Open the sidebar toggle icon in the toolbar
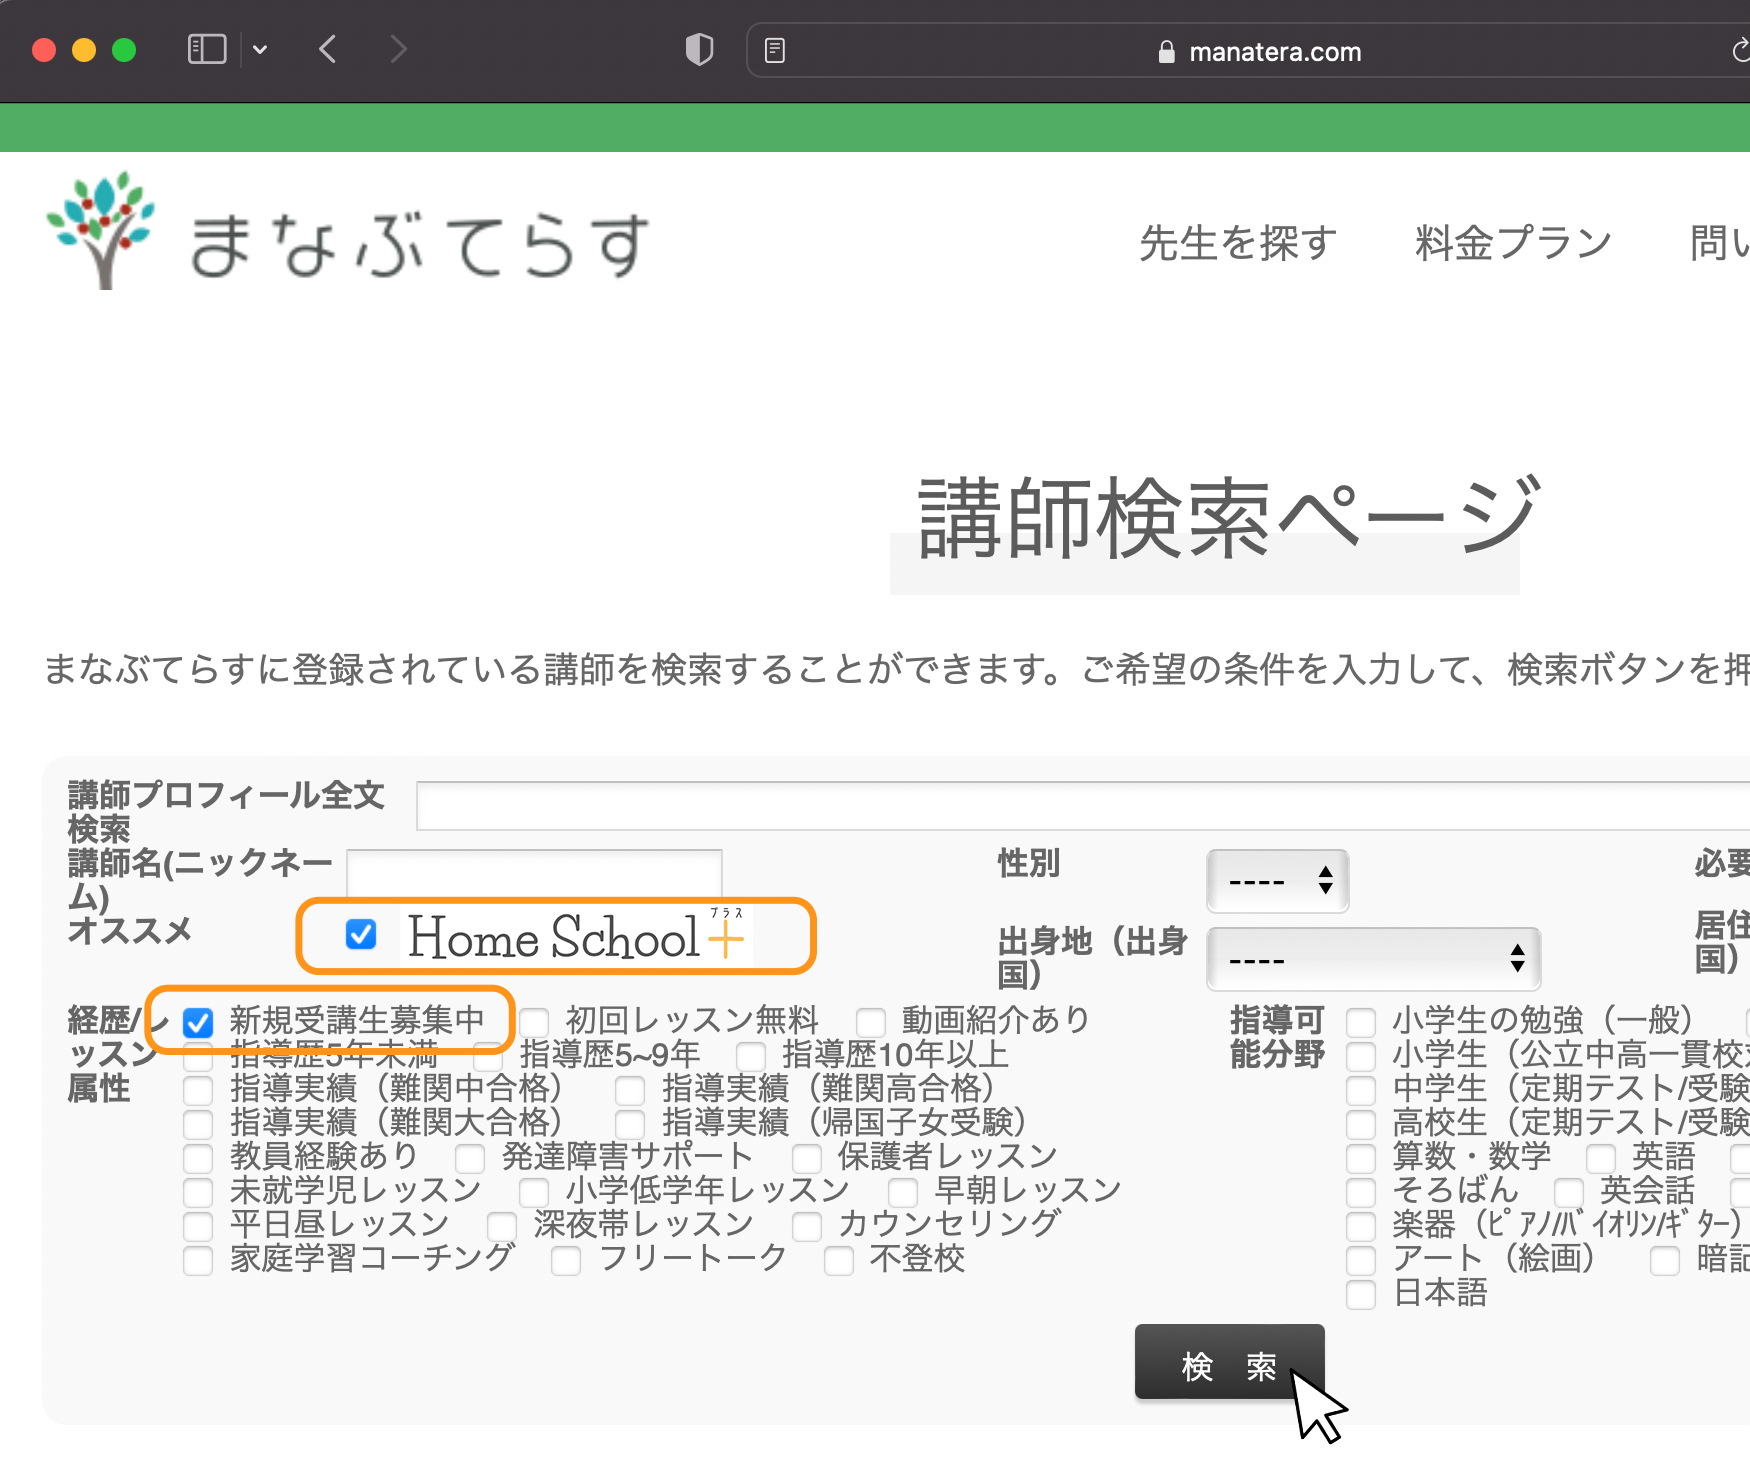 205,49
